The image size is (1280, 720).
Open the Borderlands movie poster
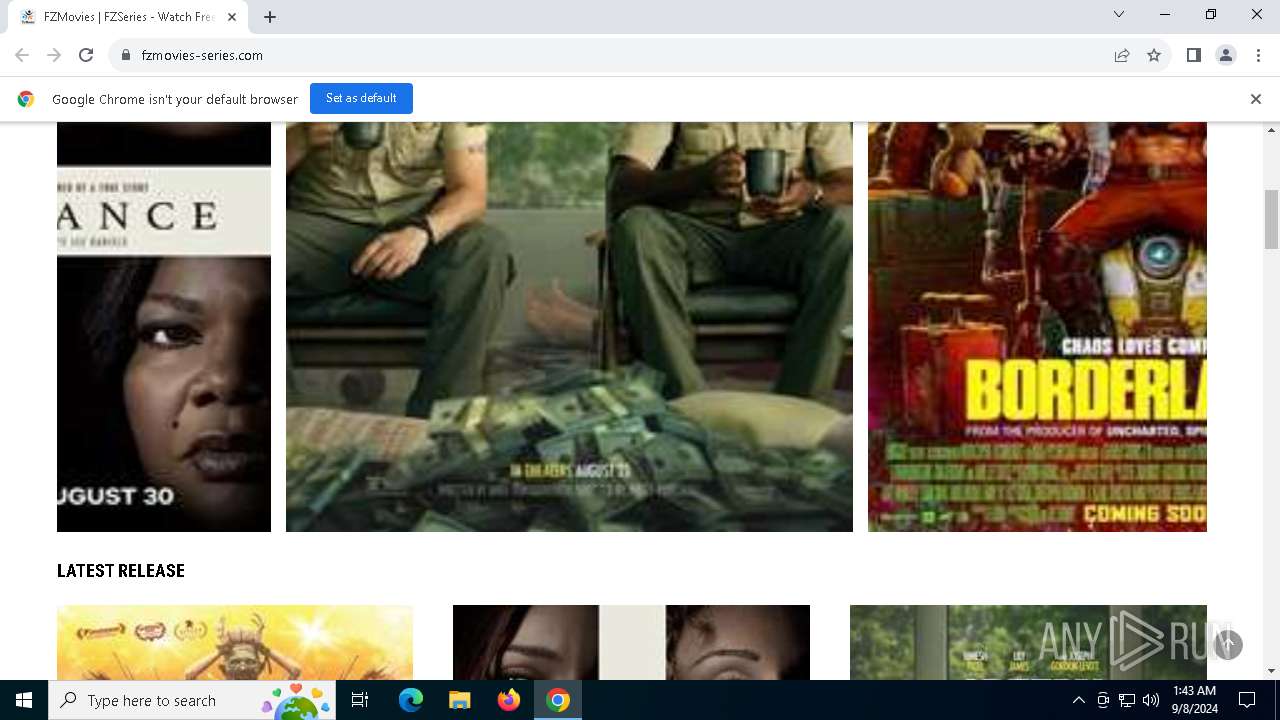1037,326
